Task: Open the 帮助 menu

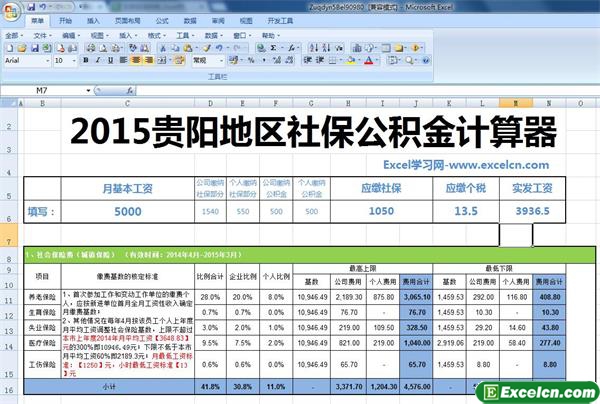Action: click(271, 36)
